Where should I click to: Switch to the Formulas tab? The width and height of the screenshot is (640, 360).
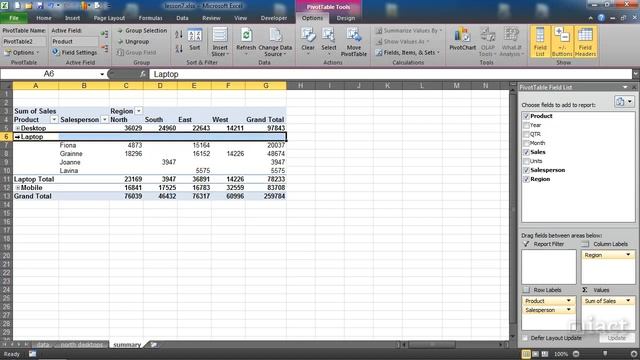(150, 18)
